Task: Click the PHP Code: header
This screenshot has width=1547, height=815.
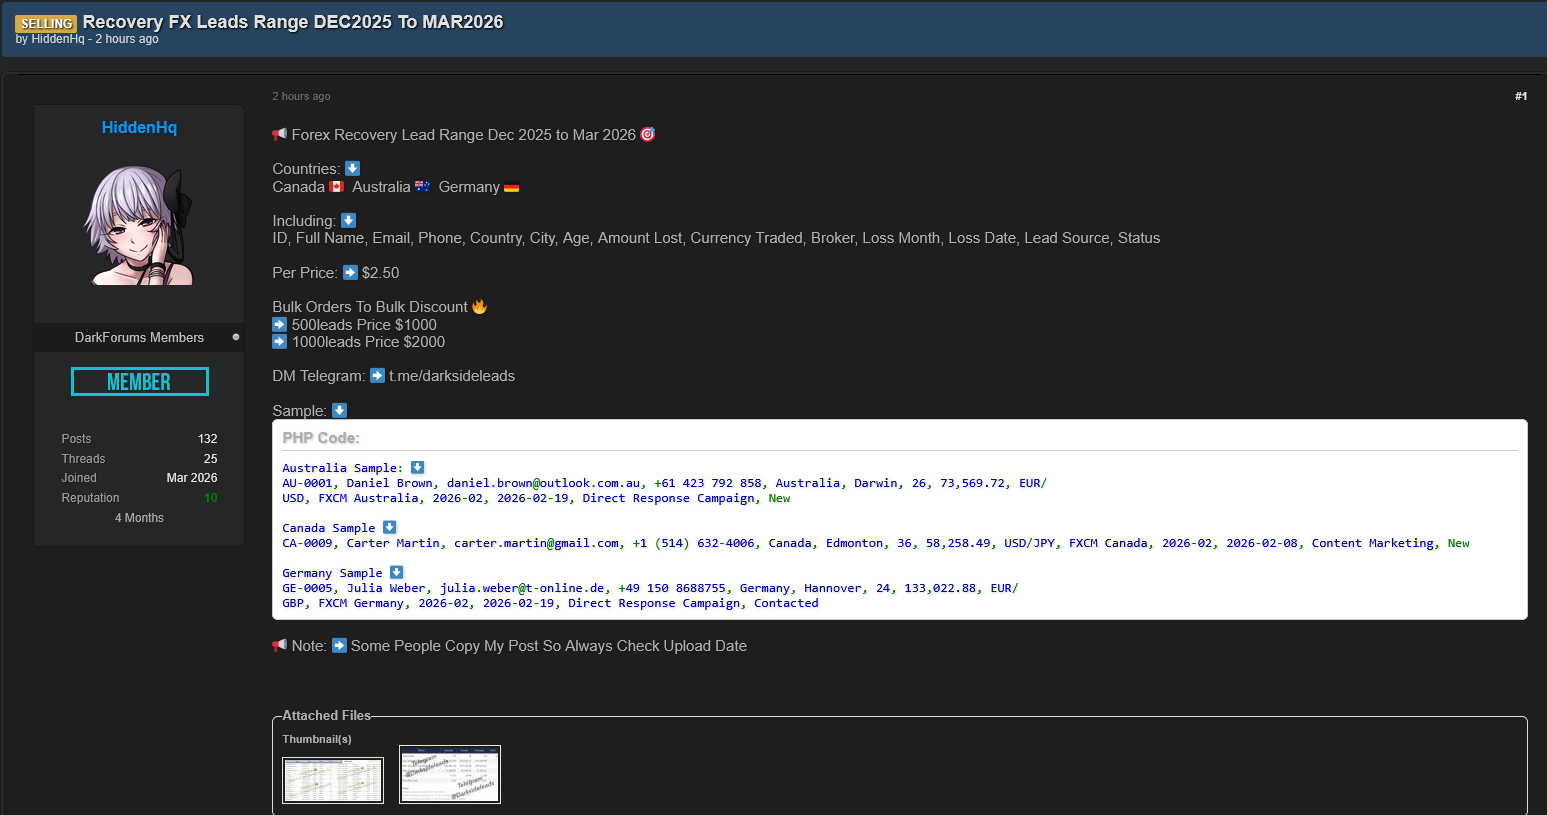Action: click(x=321, y=438)
